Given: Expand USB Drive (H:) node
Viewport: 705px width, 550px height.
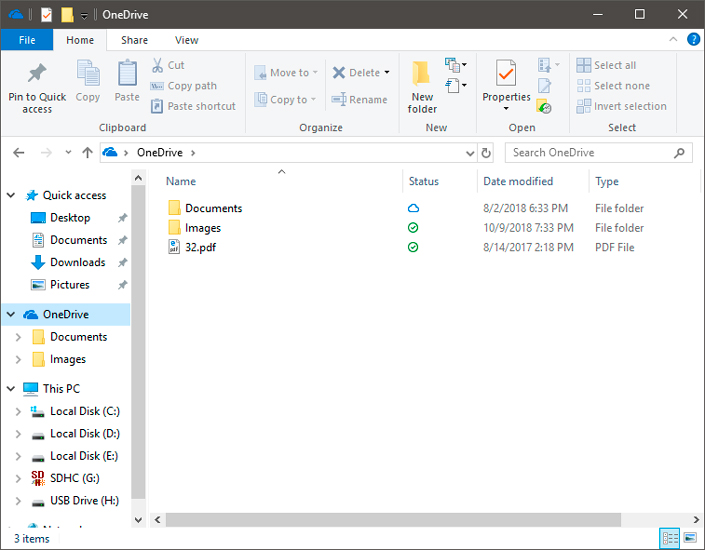Looking at the screenshot, I should (x=18, y=501).
